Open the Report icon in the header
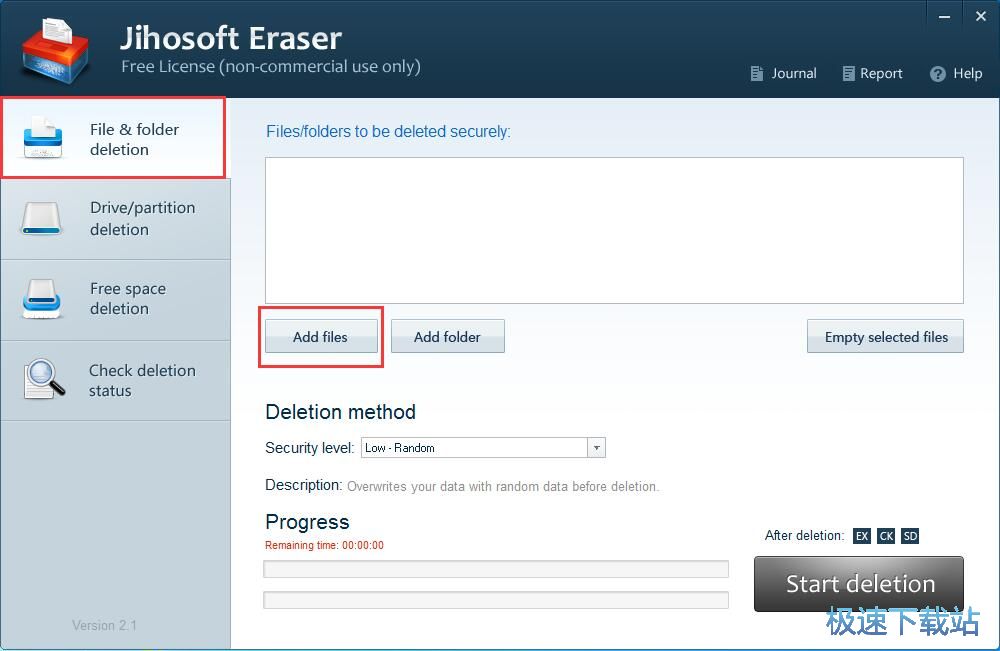 point(849,74)
